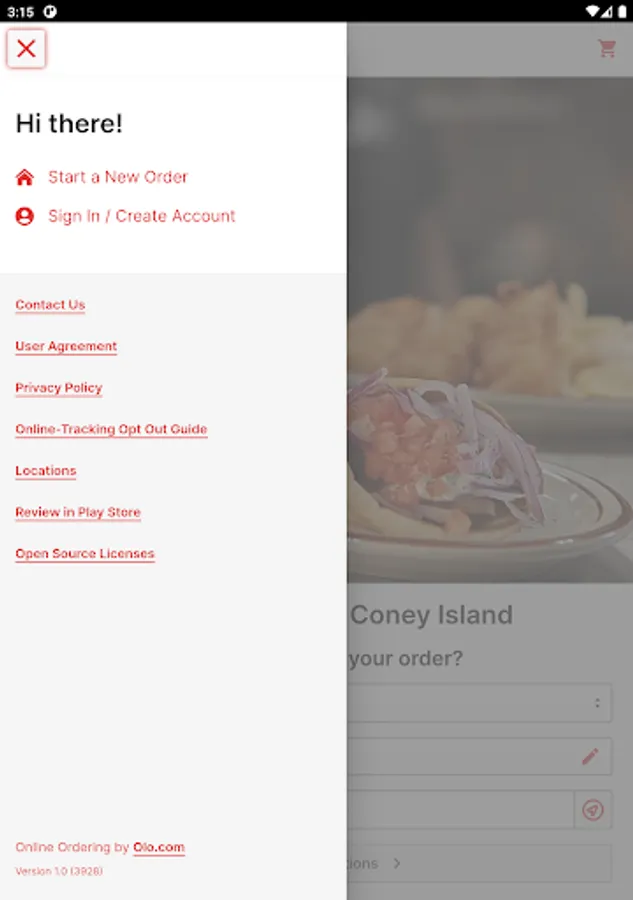Open the Privacy Policy link

click(59, 388)
